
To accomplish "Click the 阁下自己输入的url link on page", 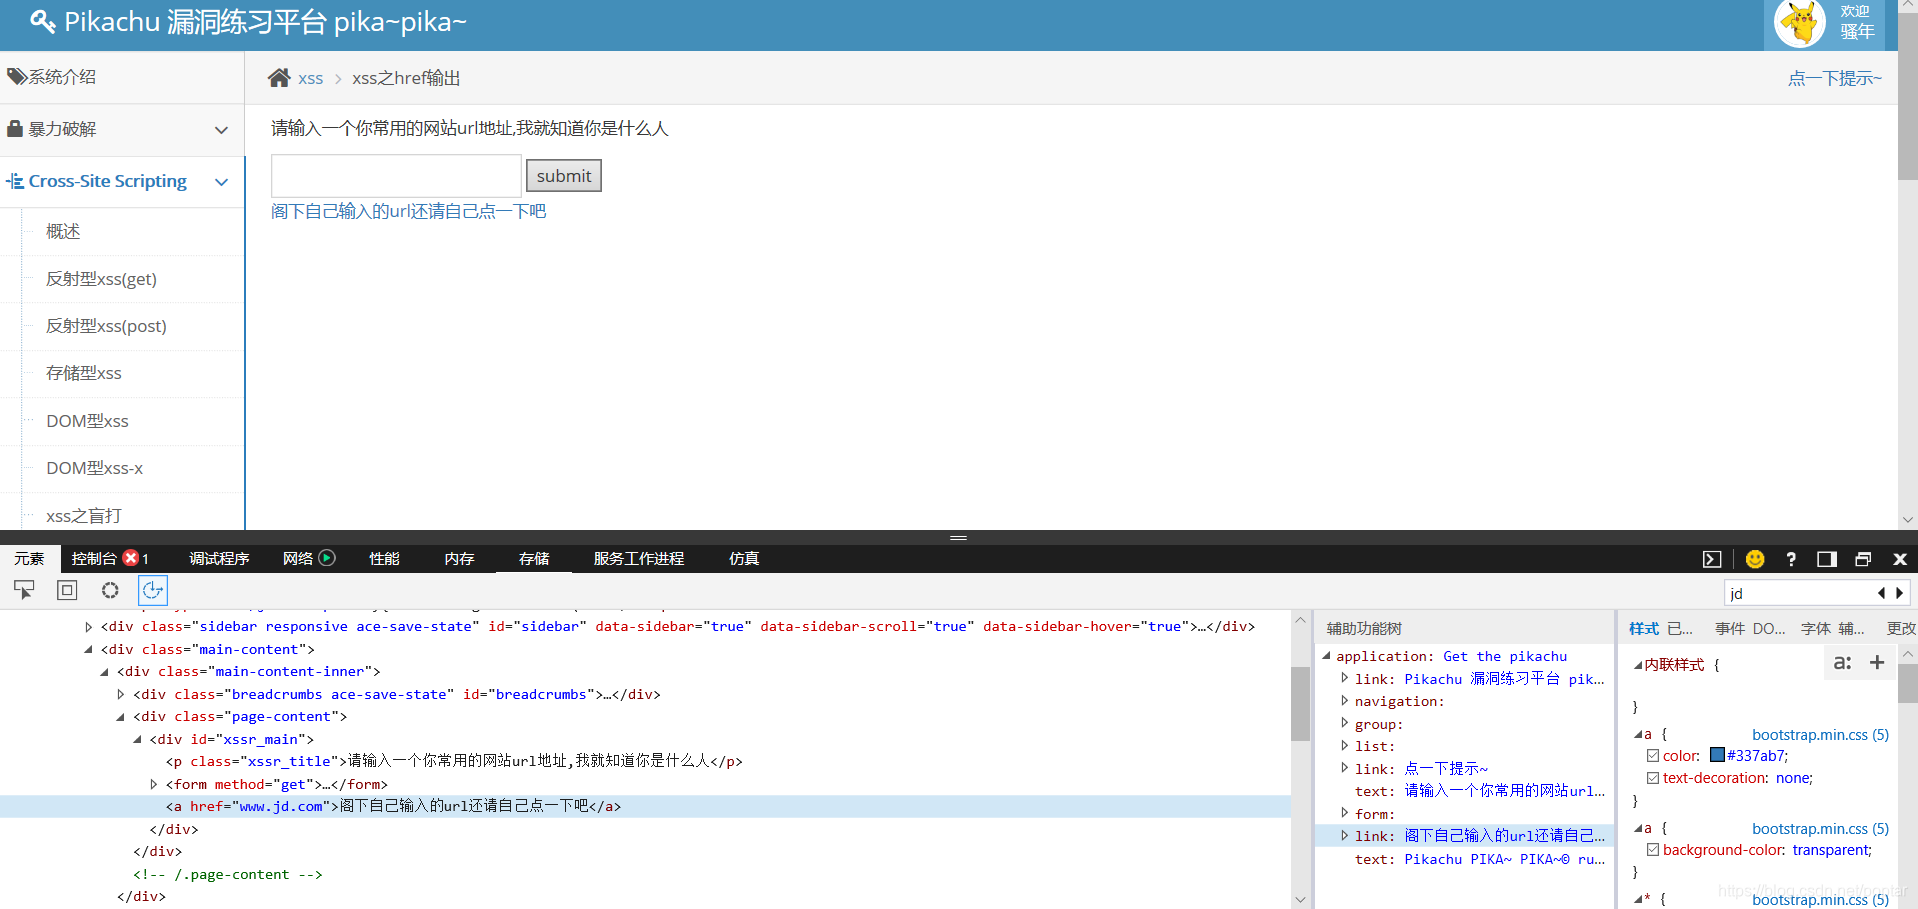I will coord(409,211).
